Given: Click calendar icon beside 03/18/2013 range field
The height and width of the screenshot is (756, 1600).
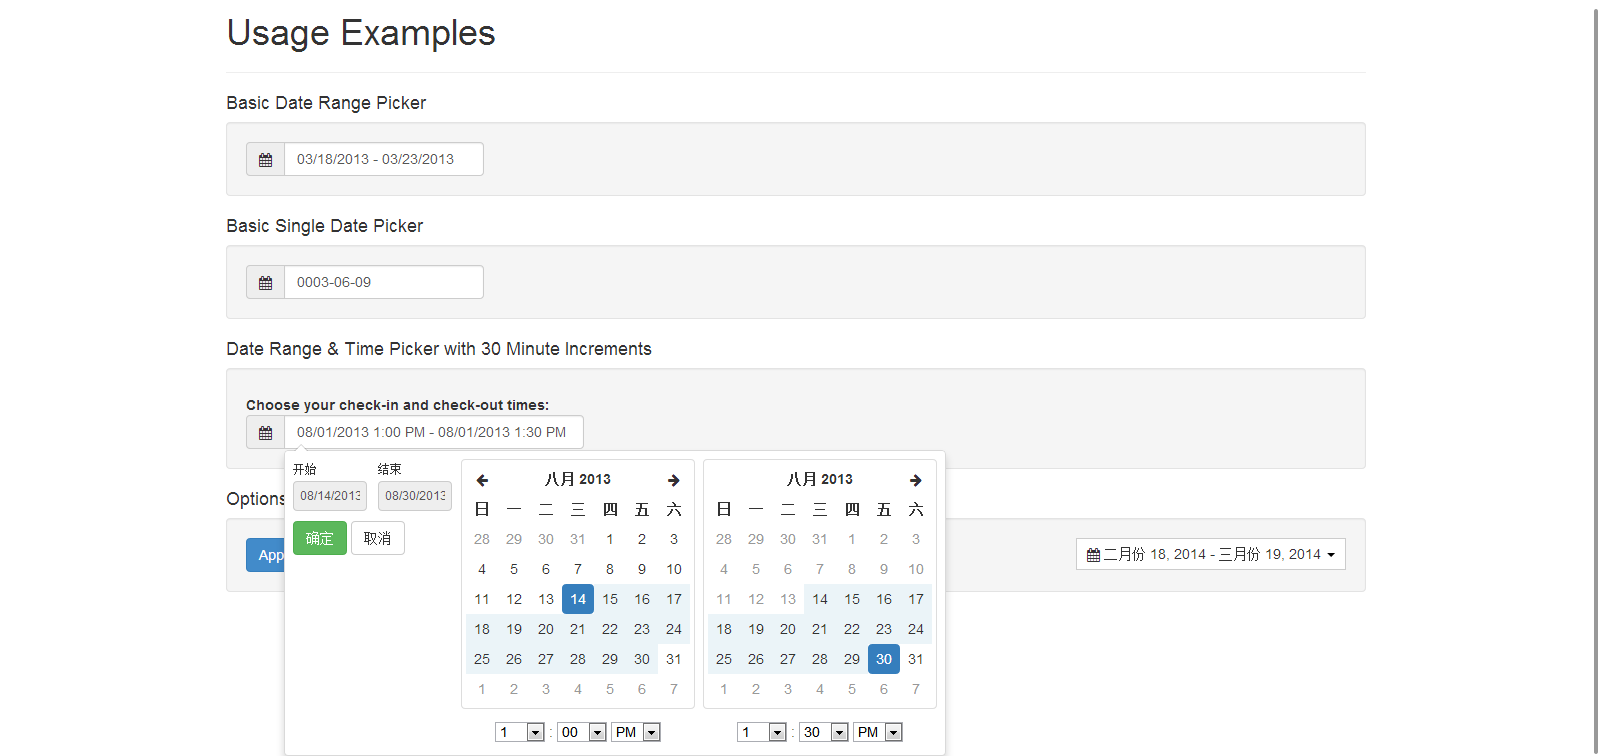Looking at the screenshot, I should 266,160.
